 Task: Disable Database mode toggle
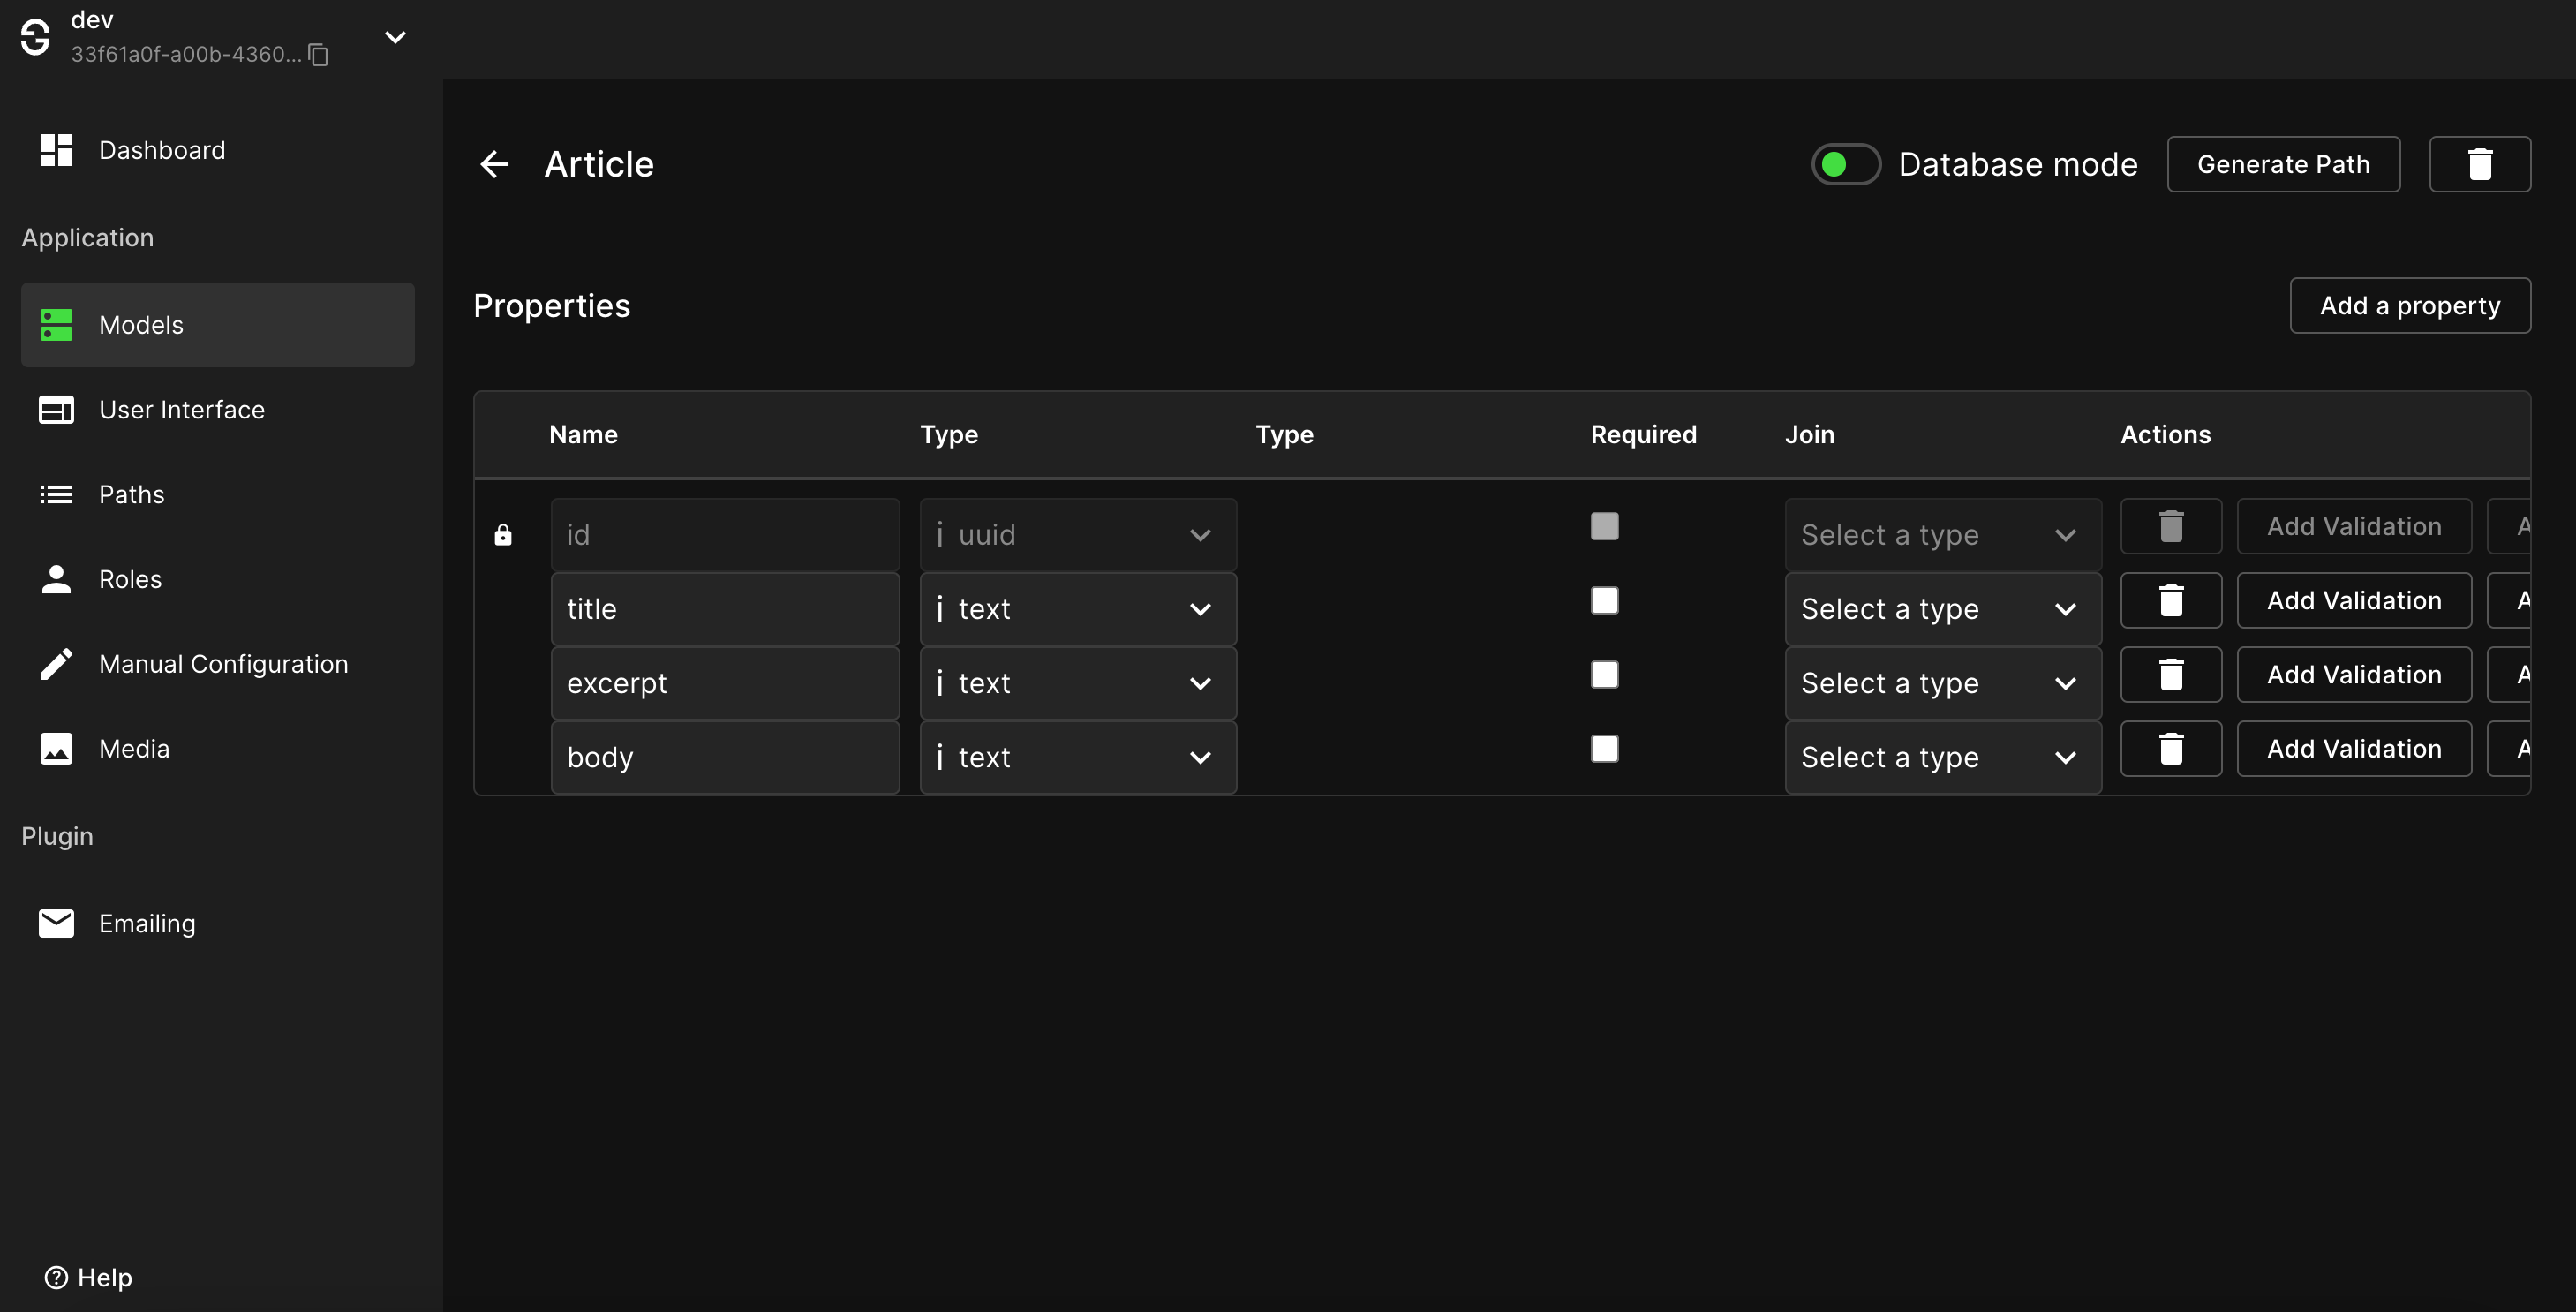[x=1843, y=164]
